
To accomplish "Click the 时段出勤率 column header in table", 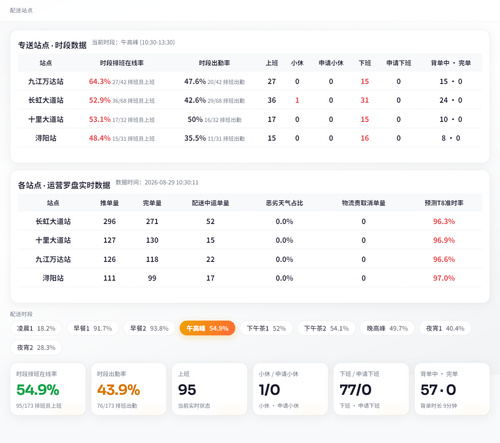I will 214,63.
